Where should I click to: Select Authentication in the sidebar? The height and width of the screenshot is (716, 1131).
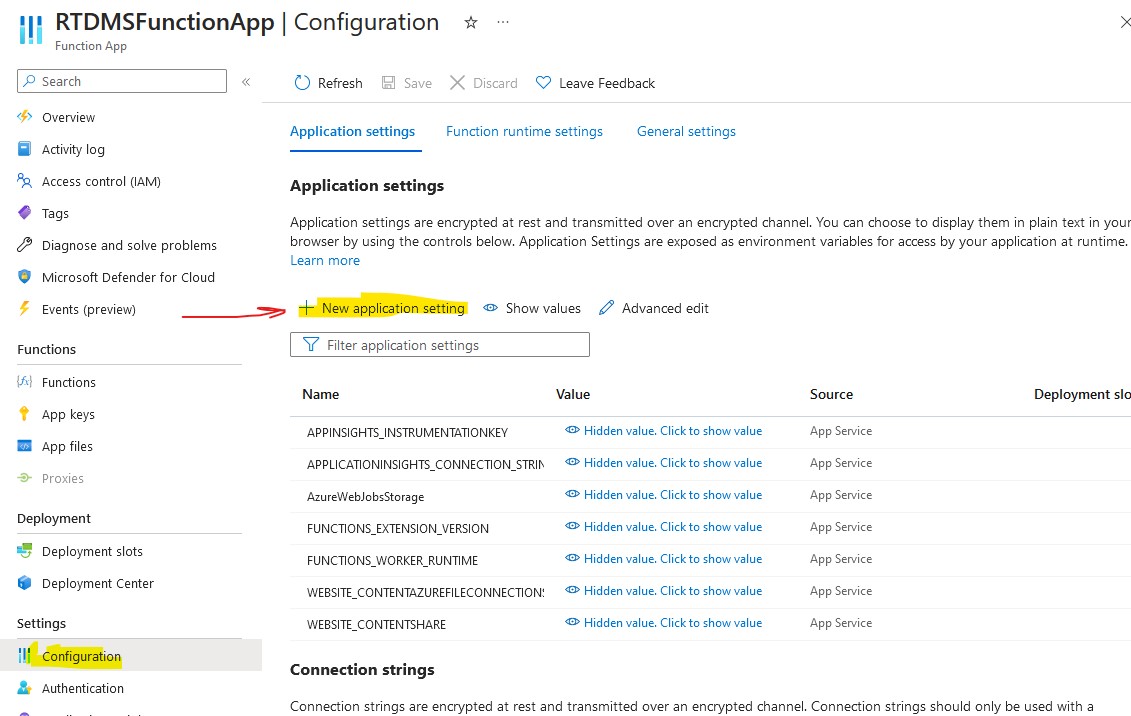tap(83, 688)
